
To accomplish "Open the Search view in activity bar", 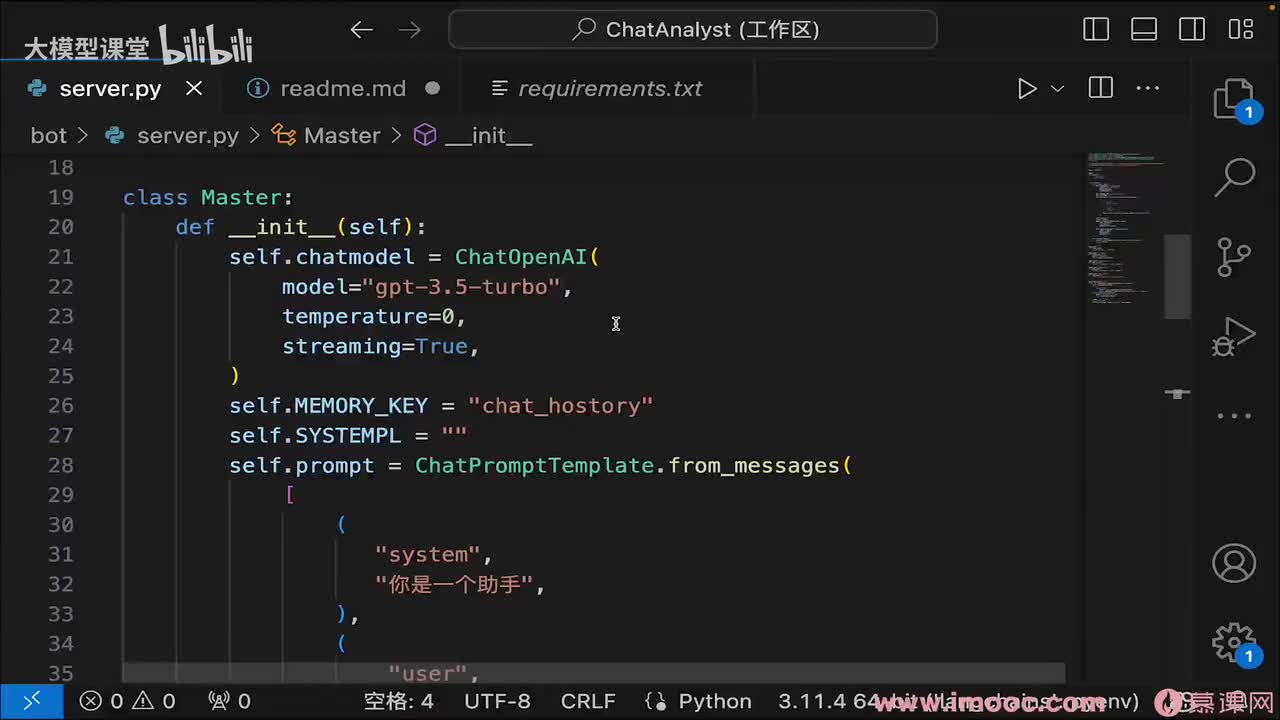I will coord(1235,177).
